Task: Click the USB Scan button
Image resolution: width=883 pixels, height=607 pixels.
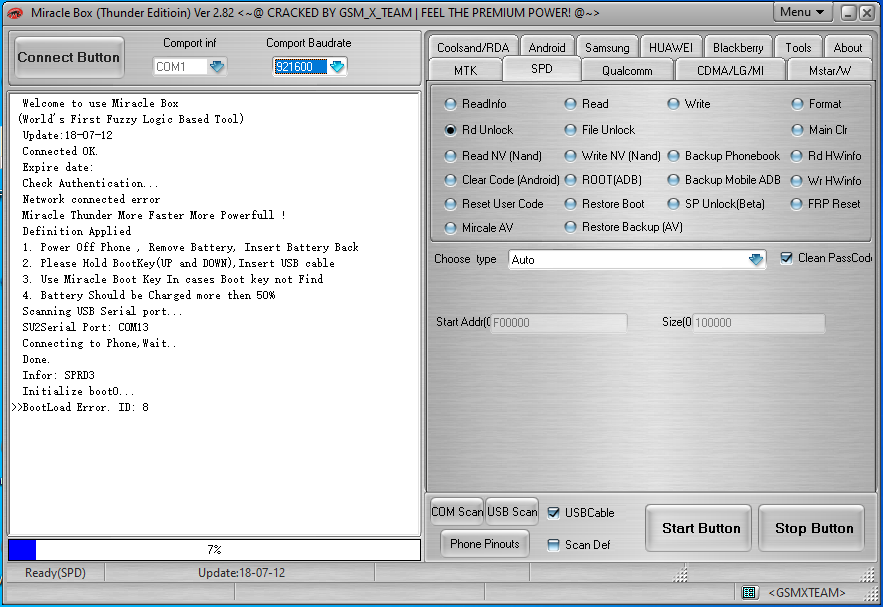Action: (512, 512)
